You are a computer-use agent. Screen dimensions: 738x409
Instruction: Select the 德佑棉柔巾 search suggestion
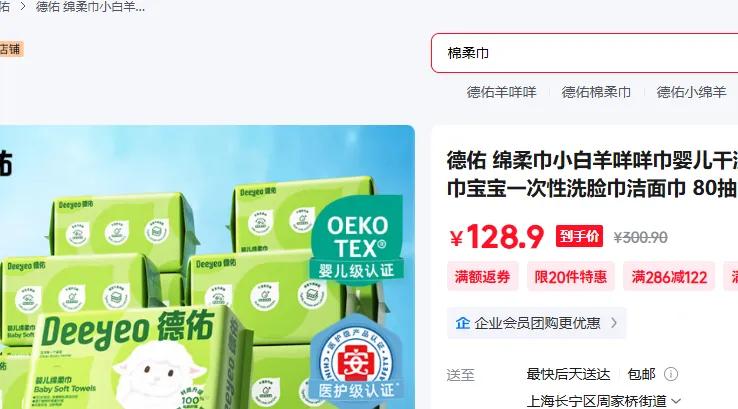[x=596, y=92]
